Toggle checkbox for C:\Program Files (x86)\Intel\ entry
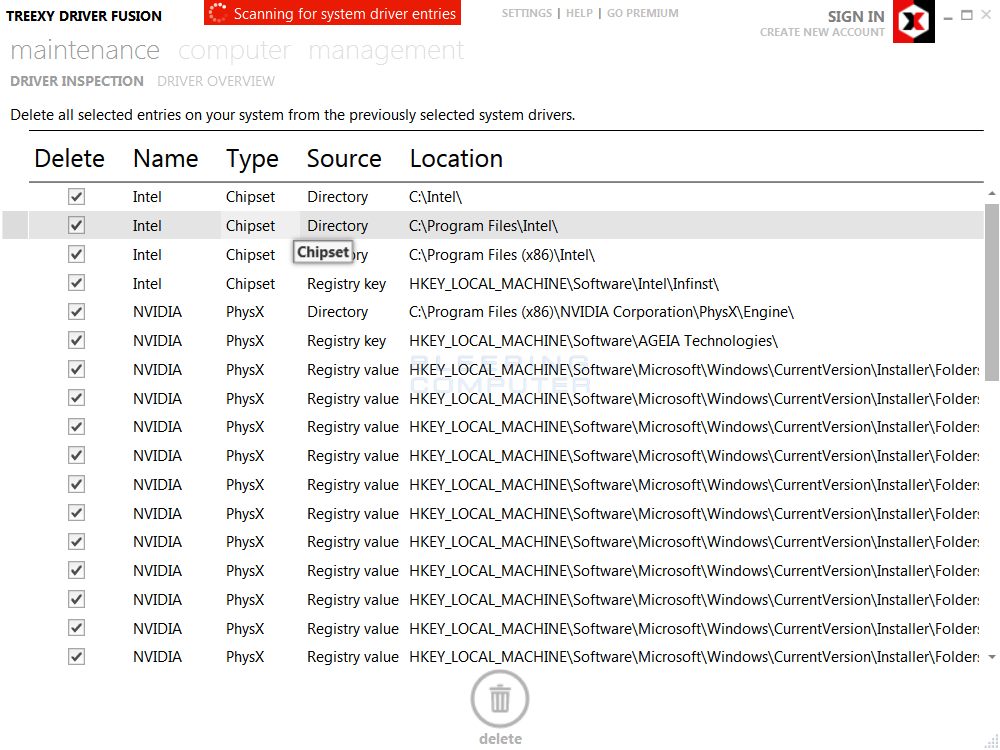 (77, 254)
